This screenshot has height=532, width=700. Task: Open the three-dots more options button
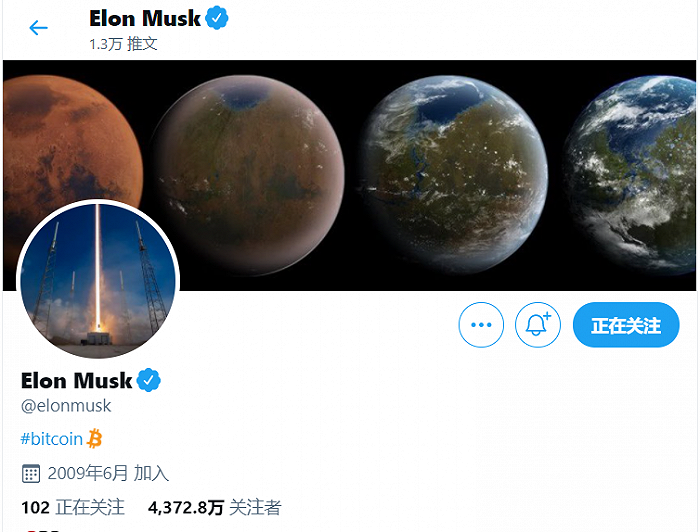pyautogui.click(x=481, y=325)
